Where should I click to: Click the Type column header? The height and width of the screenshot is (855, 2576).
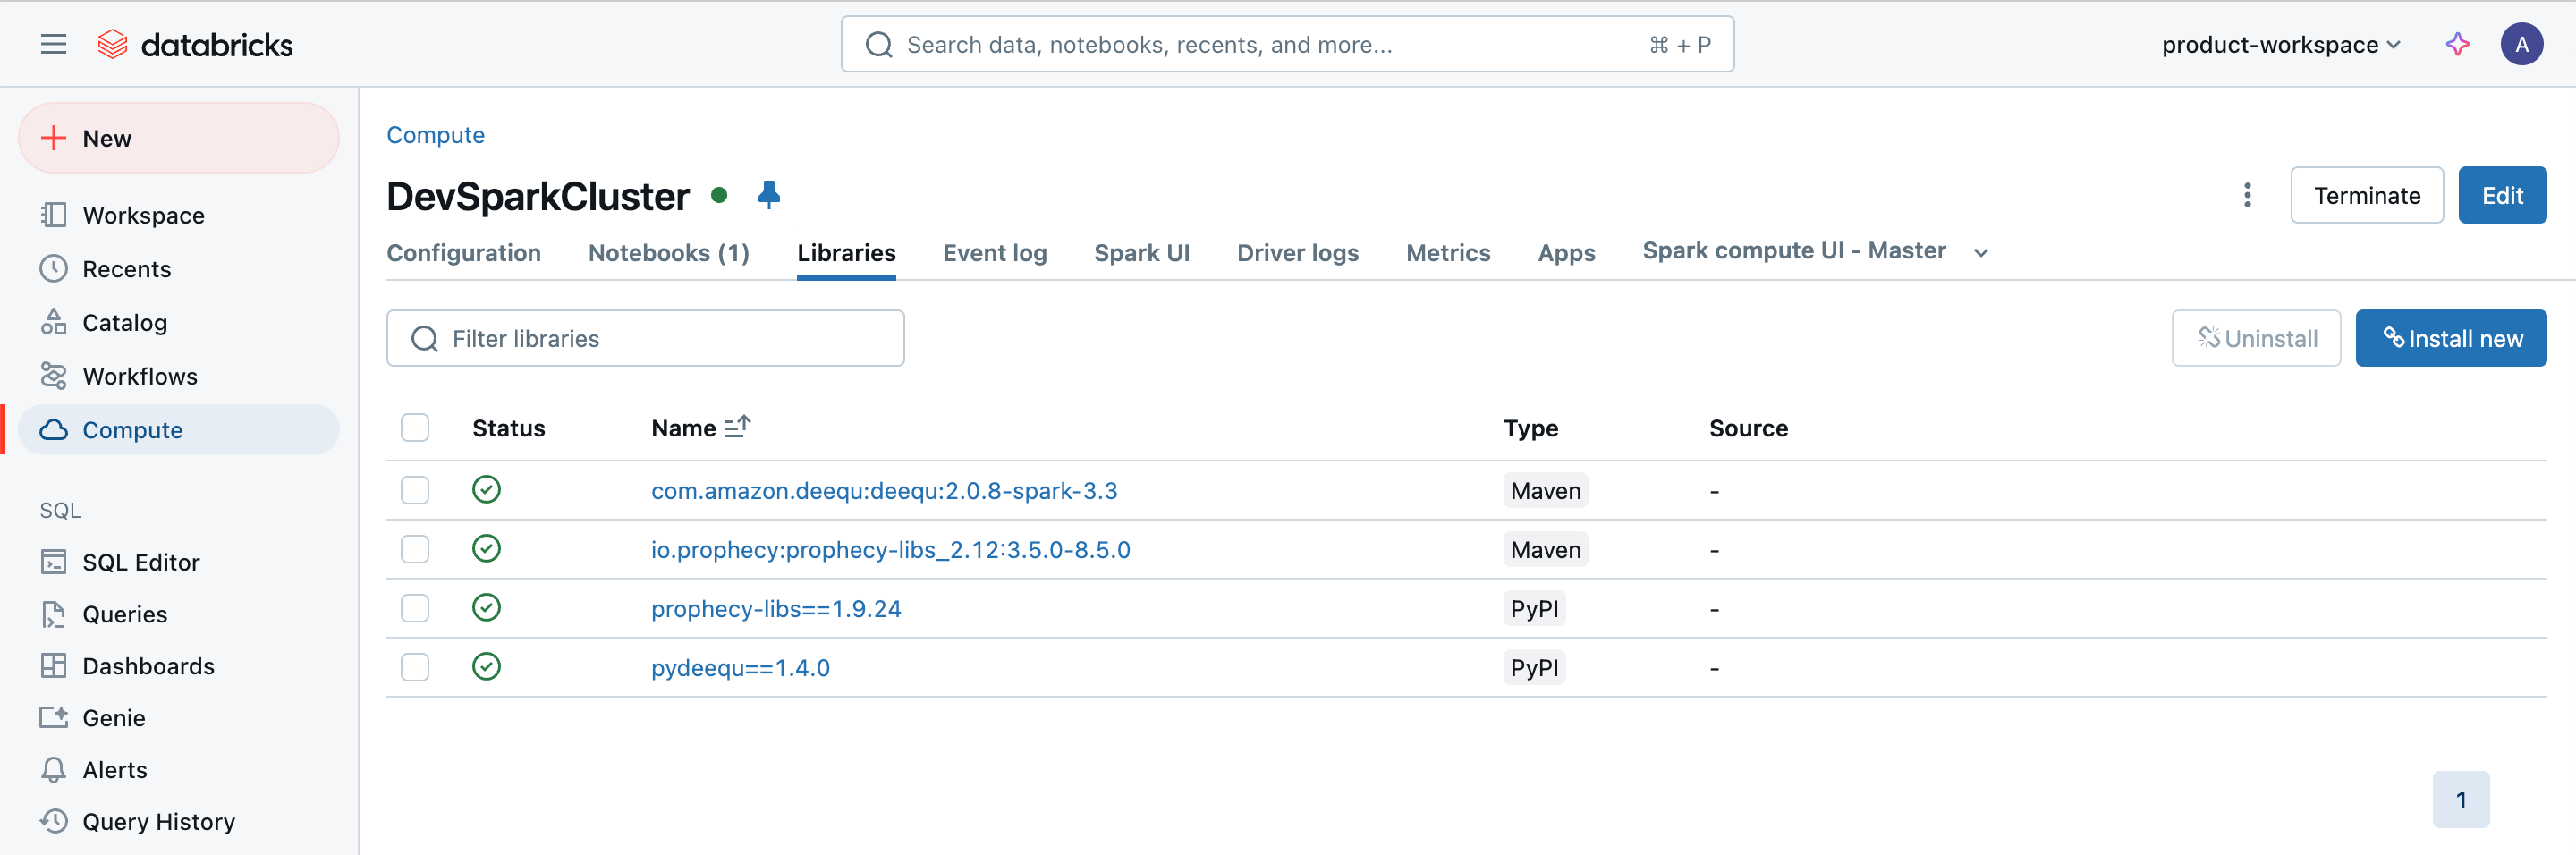coord(1531,428)
